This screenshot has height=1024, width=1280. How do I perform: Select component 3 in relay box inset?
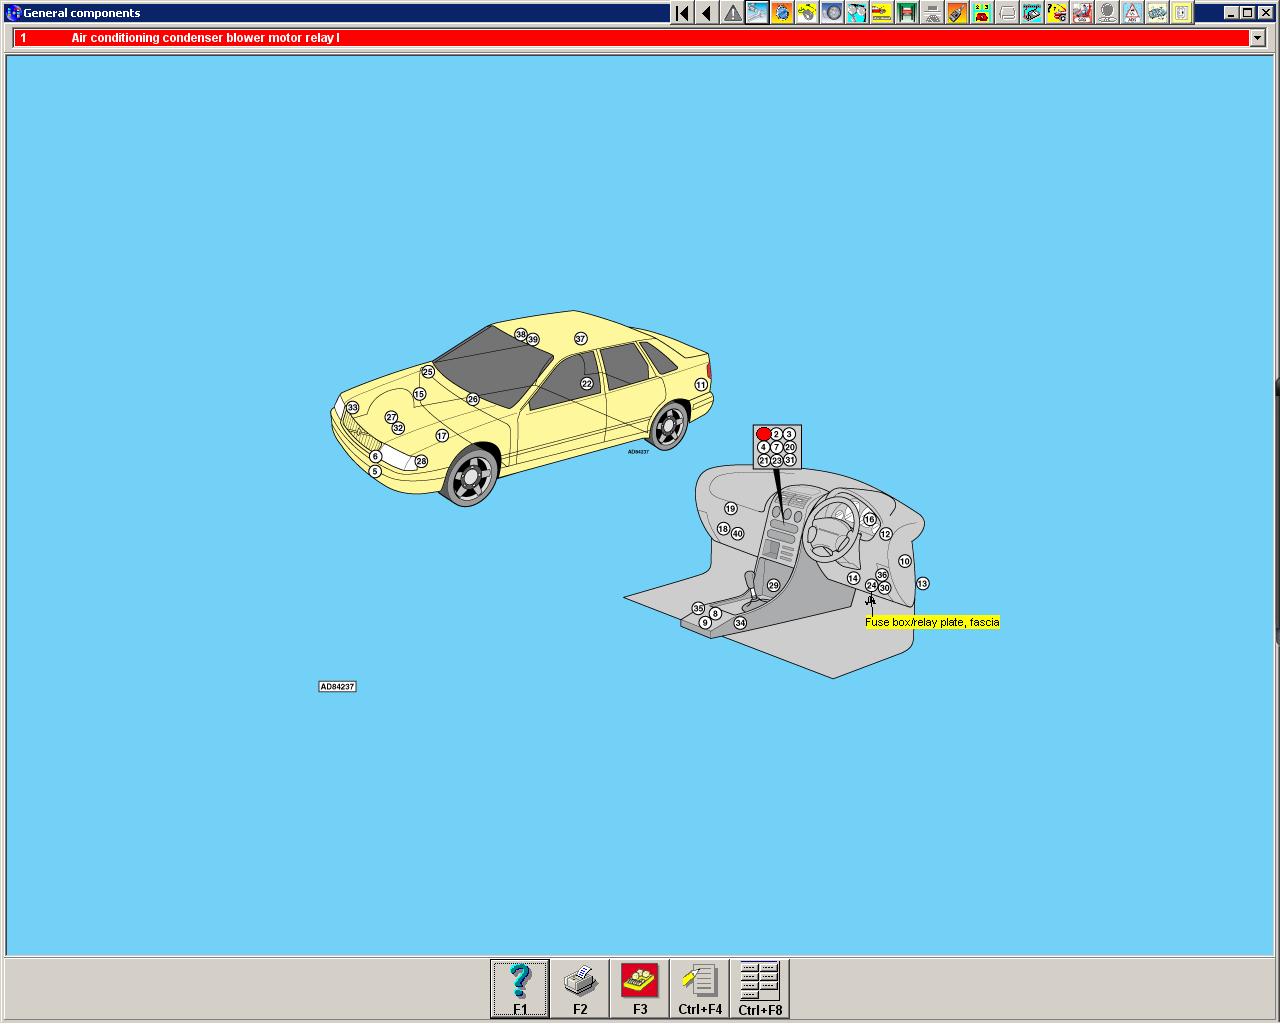tap(789, 434)
